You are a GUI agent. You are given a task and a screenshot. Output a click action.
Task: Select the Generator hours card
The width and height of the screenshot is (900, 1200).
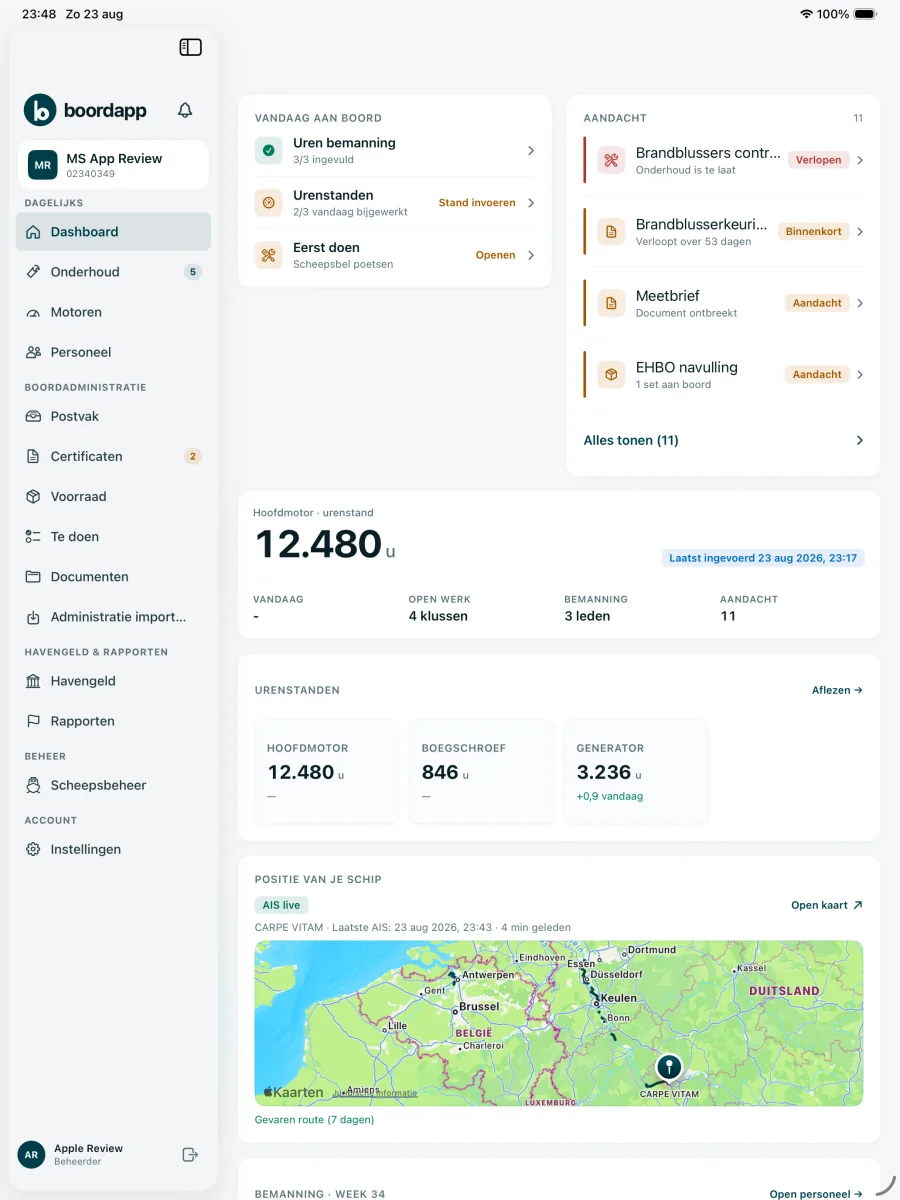(x=636, y=772)
